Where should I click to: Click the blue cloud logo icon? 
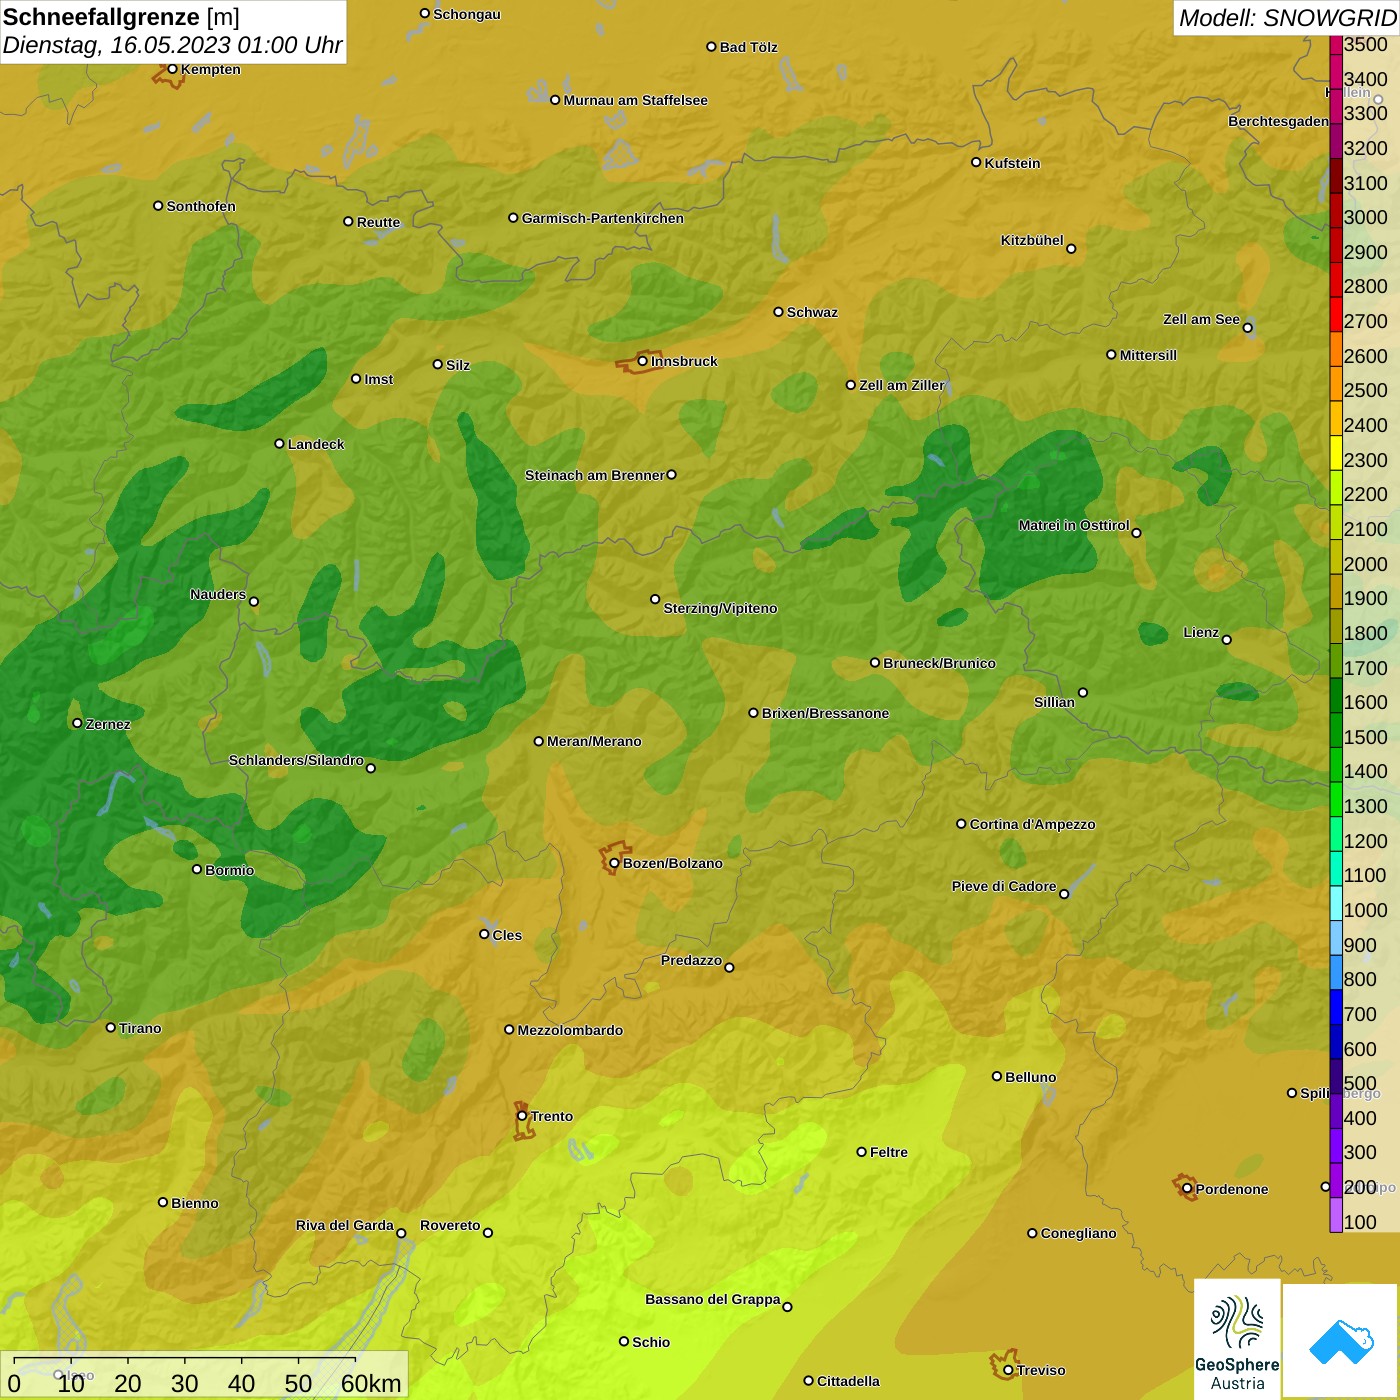(x=1340, y=1341)
